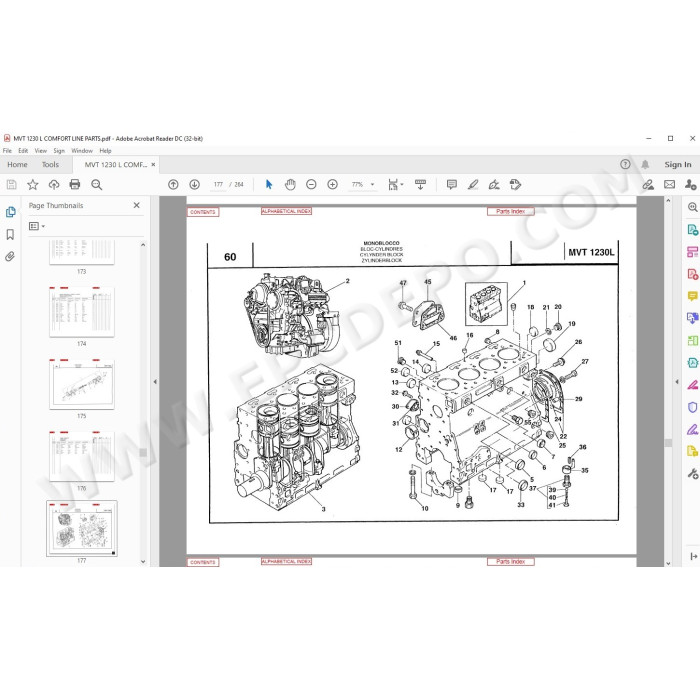This screenshot has width=700, height=700.
Task: Open Export PDF tool in right rail
Action: pos(692,230)
